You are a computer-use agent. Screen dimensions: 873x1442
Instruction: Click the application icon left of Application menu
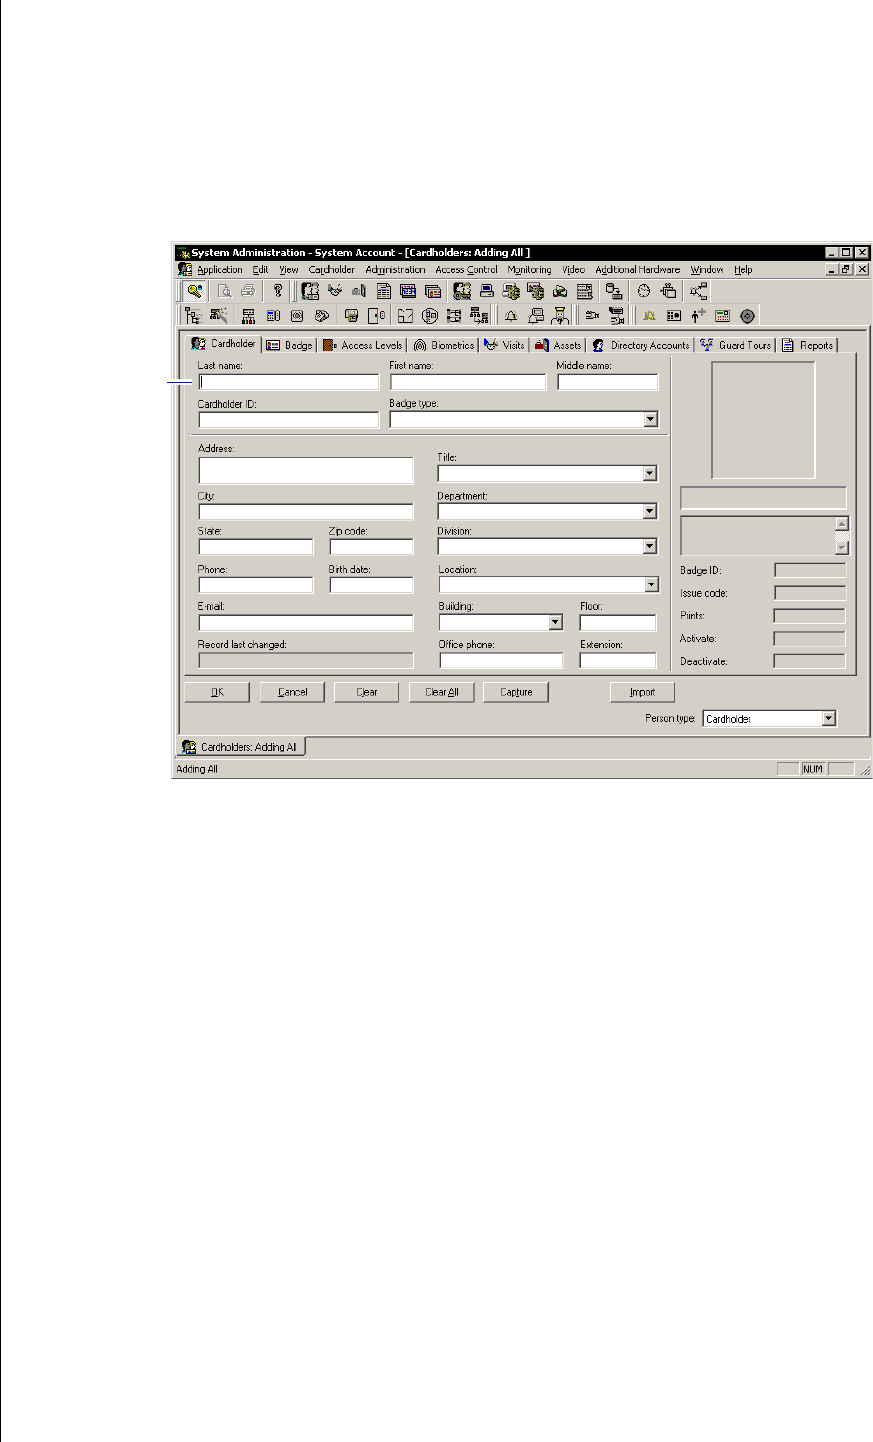click(185, 270)
